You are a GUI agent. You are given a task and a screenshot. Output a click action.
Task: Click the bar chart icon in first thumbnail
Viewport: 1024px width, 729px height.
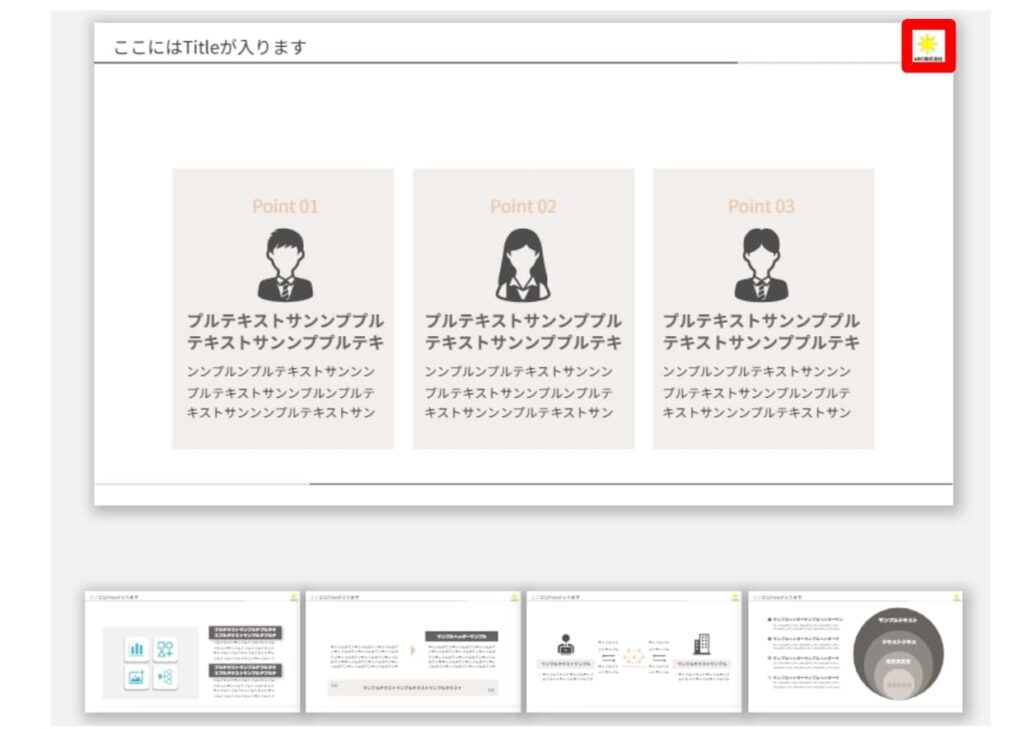136,649
